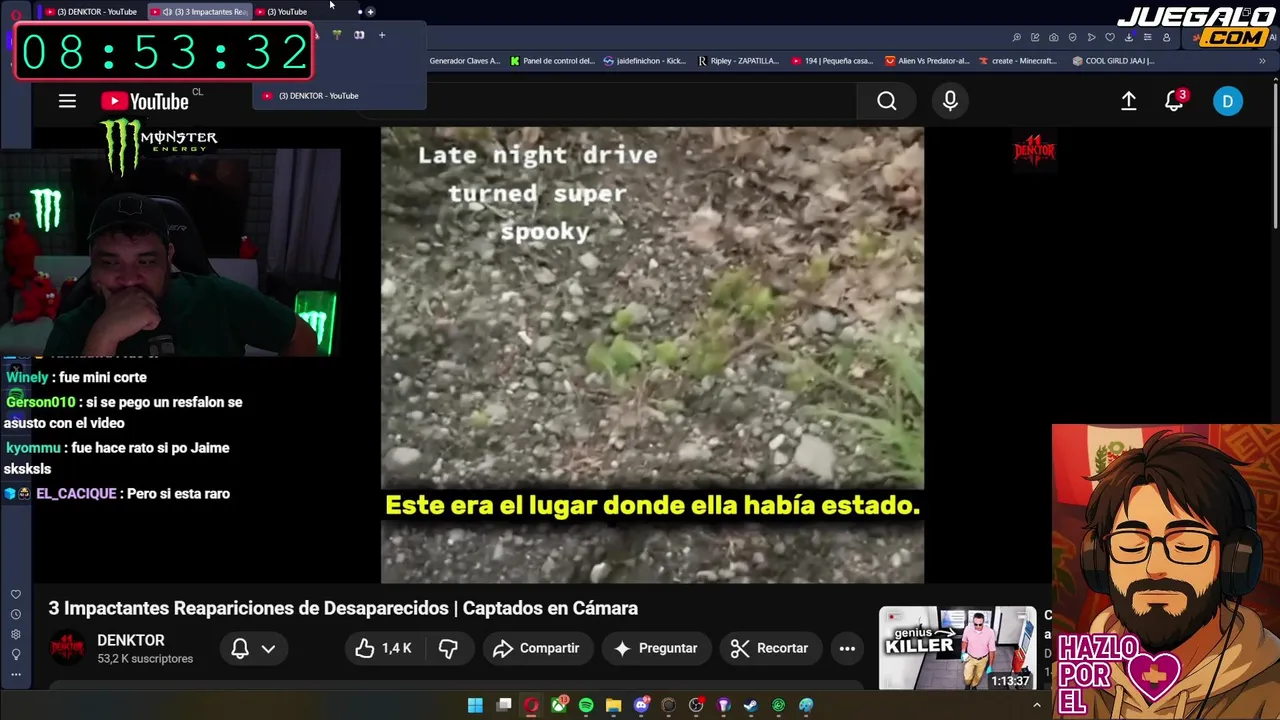Click the '53,2 K suscriptores' text

[x=145, y=659]
